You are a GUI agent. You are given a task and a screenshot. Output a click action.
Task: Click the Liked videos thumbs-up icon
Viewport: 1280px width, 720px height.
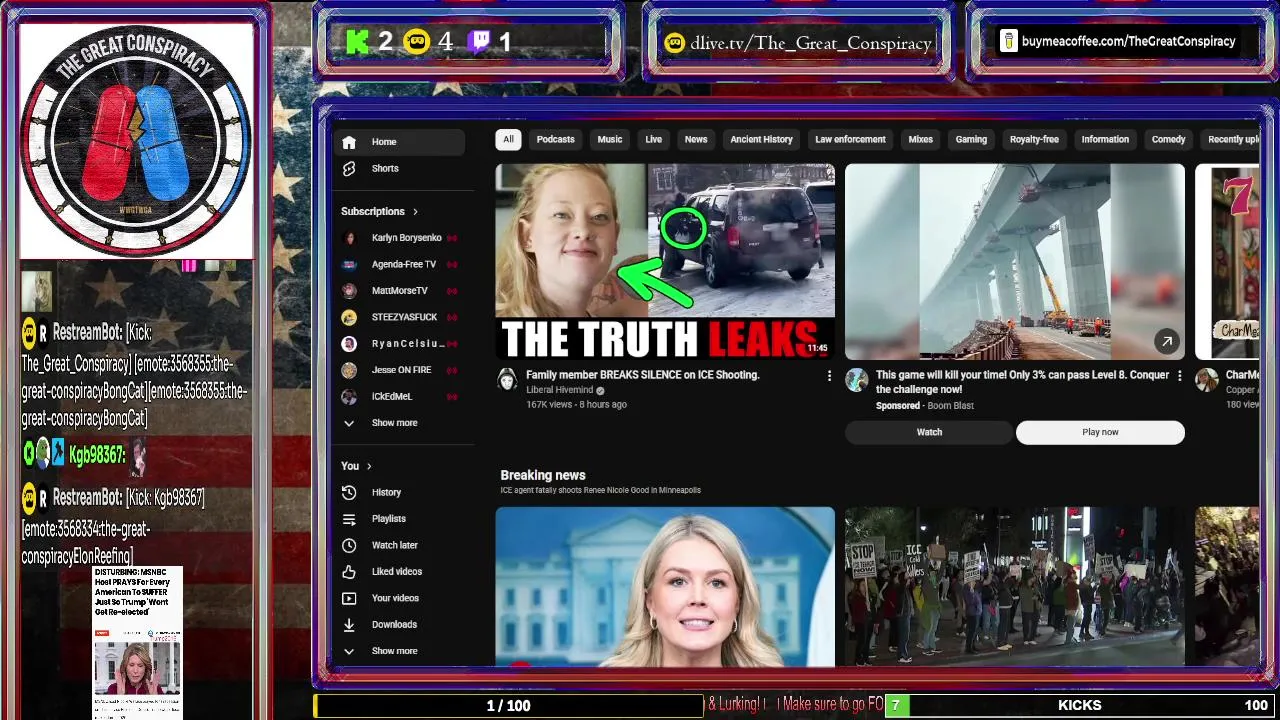point(349,572)
